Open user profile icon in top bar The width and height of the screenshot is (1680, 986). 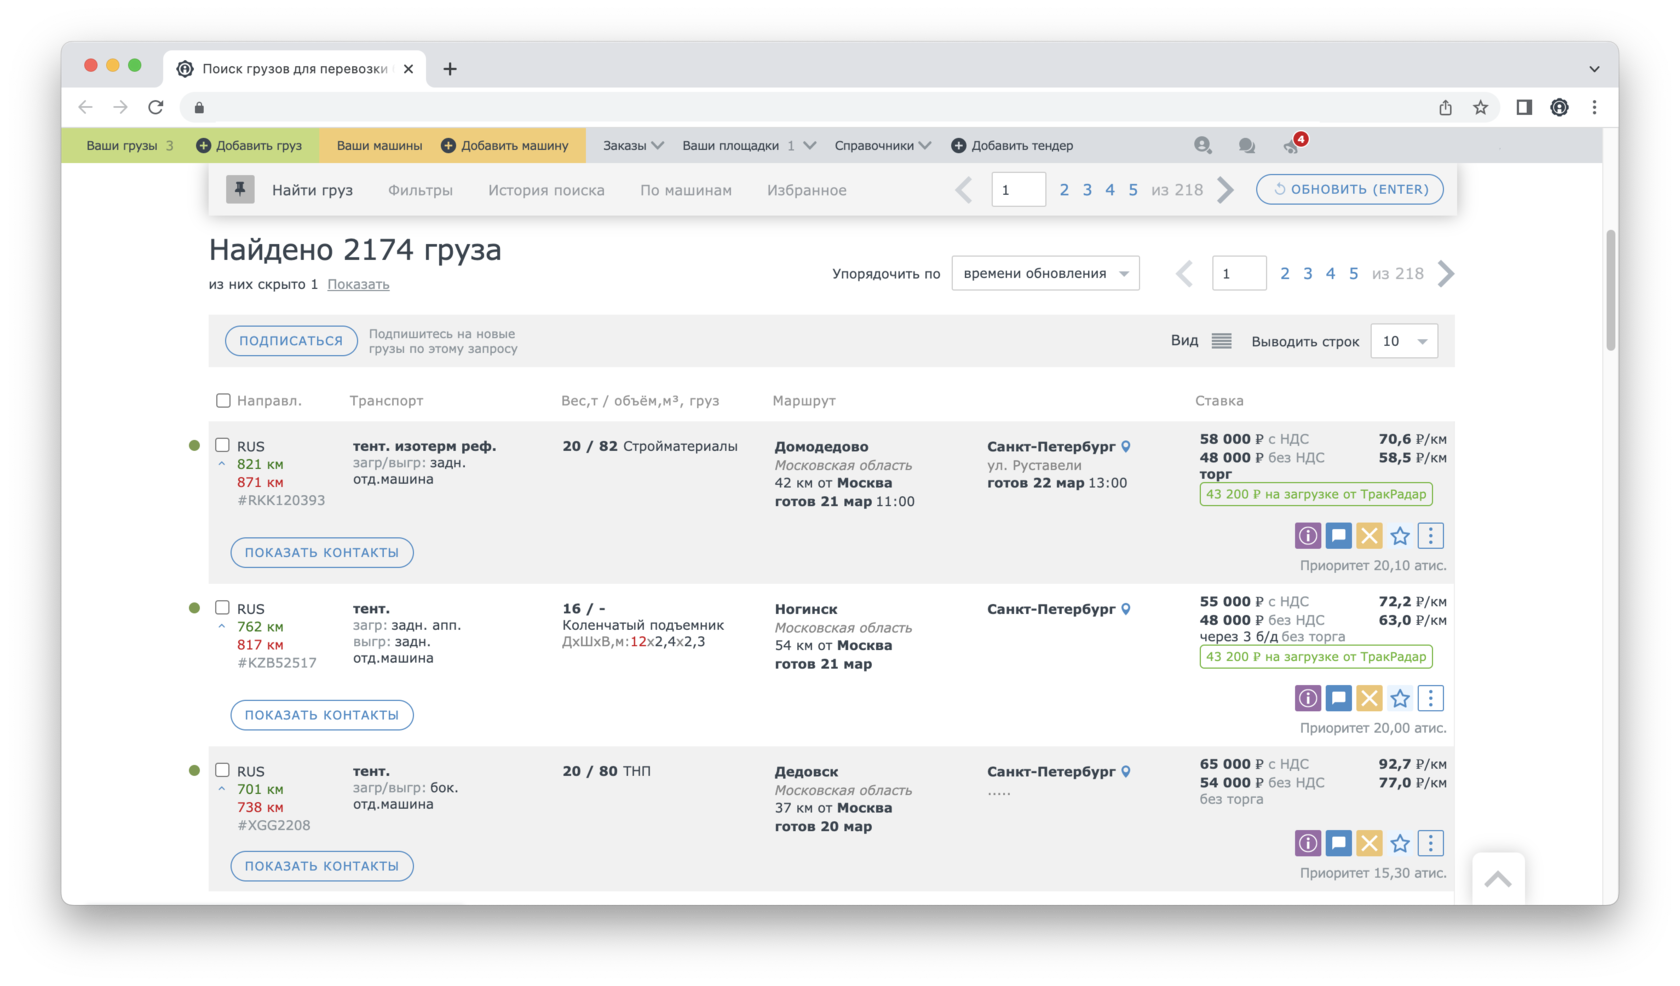tap(1203, 145)
